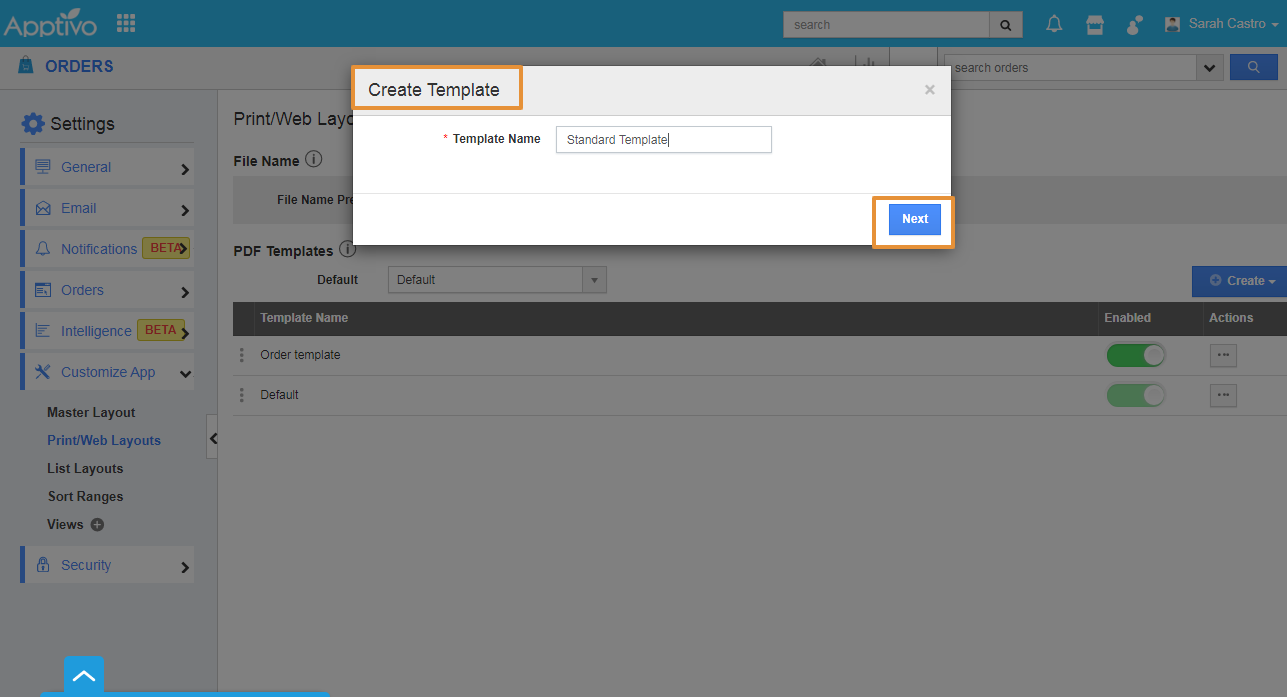This screenshot has width=1287, height=697.
Task: Click the Default row name
Action: click(x=279, y=395)
